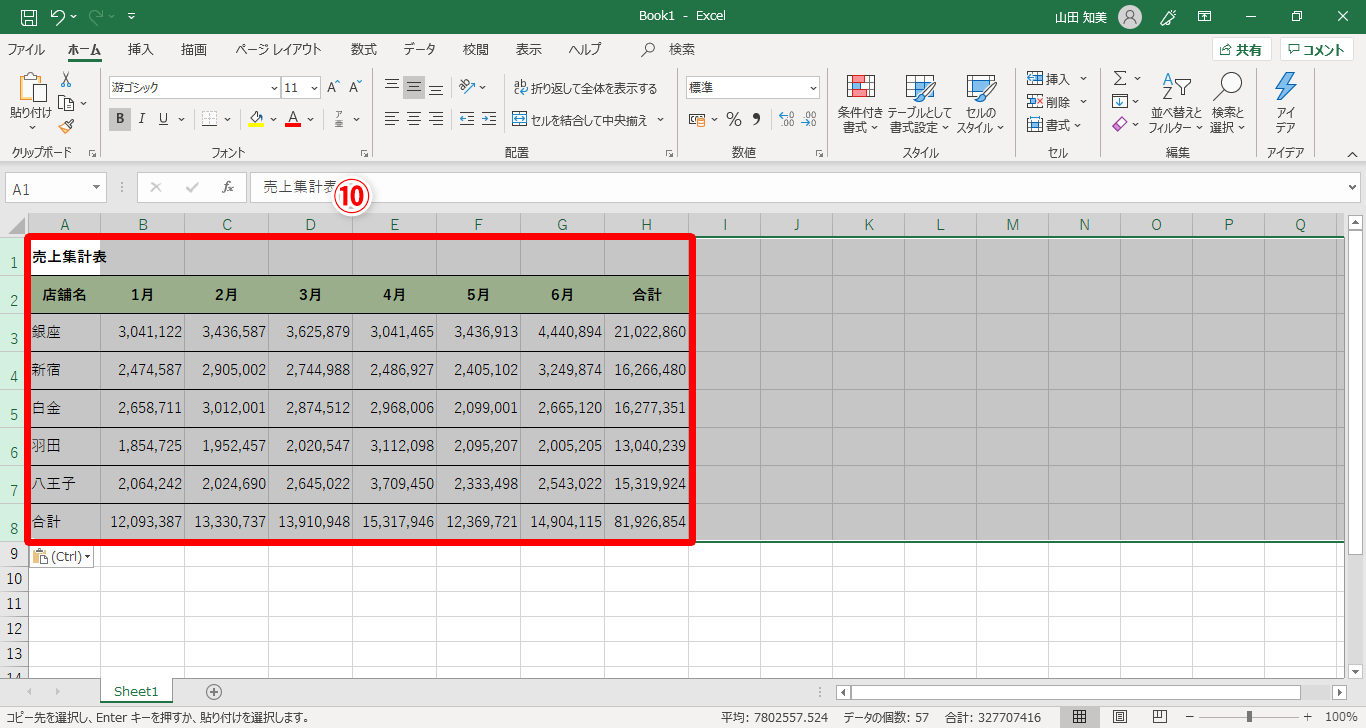Switch to Page Layout view icon
This screenshot has width=1366, height=728.
tap(1120, 717)
